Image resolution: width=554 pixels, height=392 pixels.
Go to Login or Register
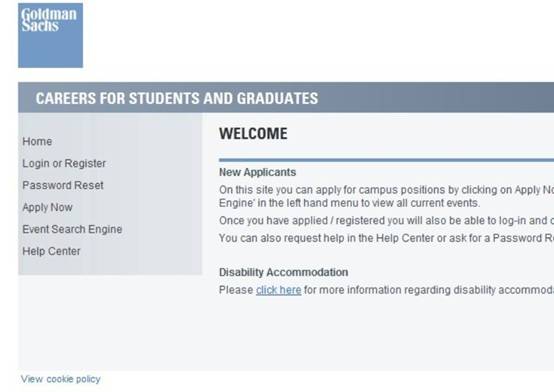click(64, 163)
